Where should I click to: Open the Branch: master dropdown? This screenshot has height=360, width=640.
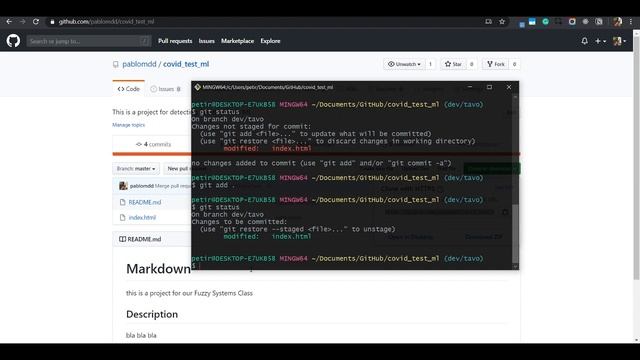tap(136, 169)
